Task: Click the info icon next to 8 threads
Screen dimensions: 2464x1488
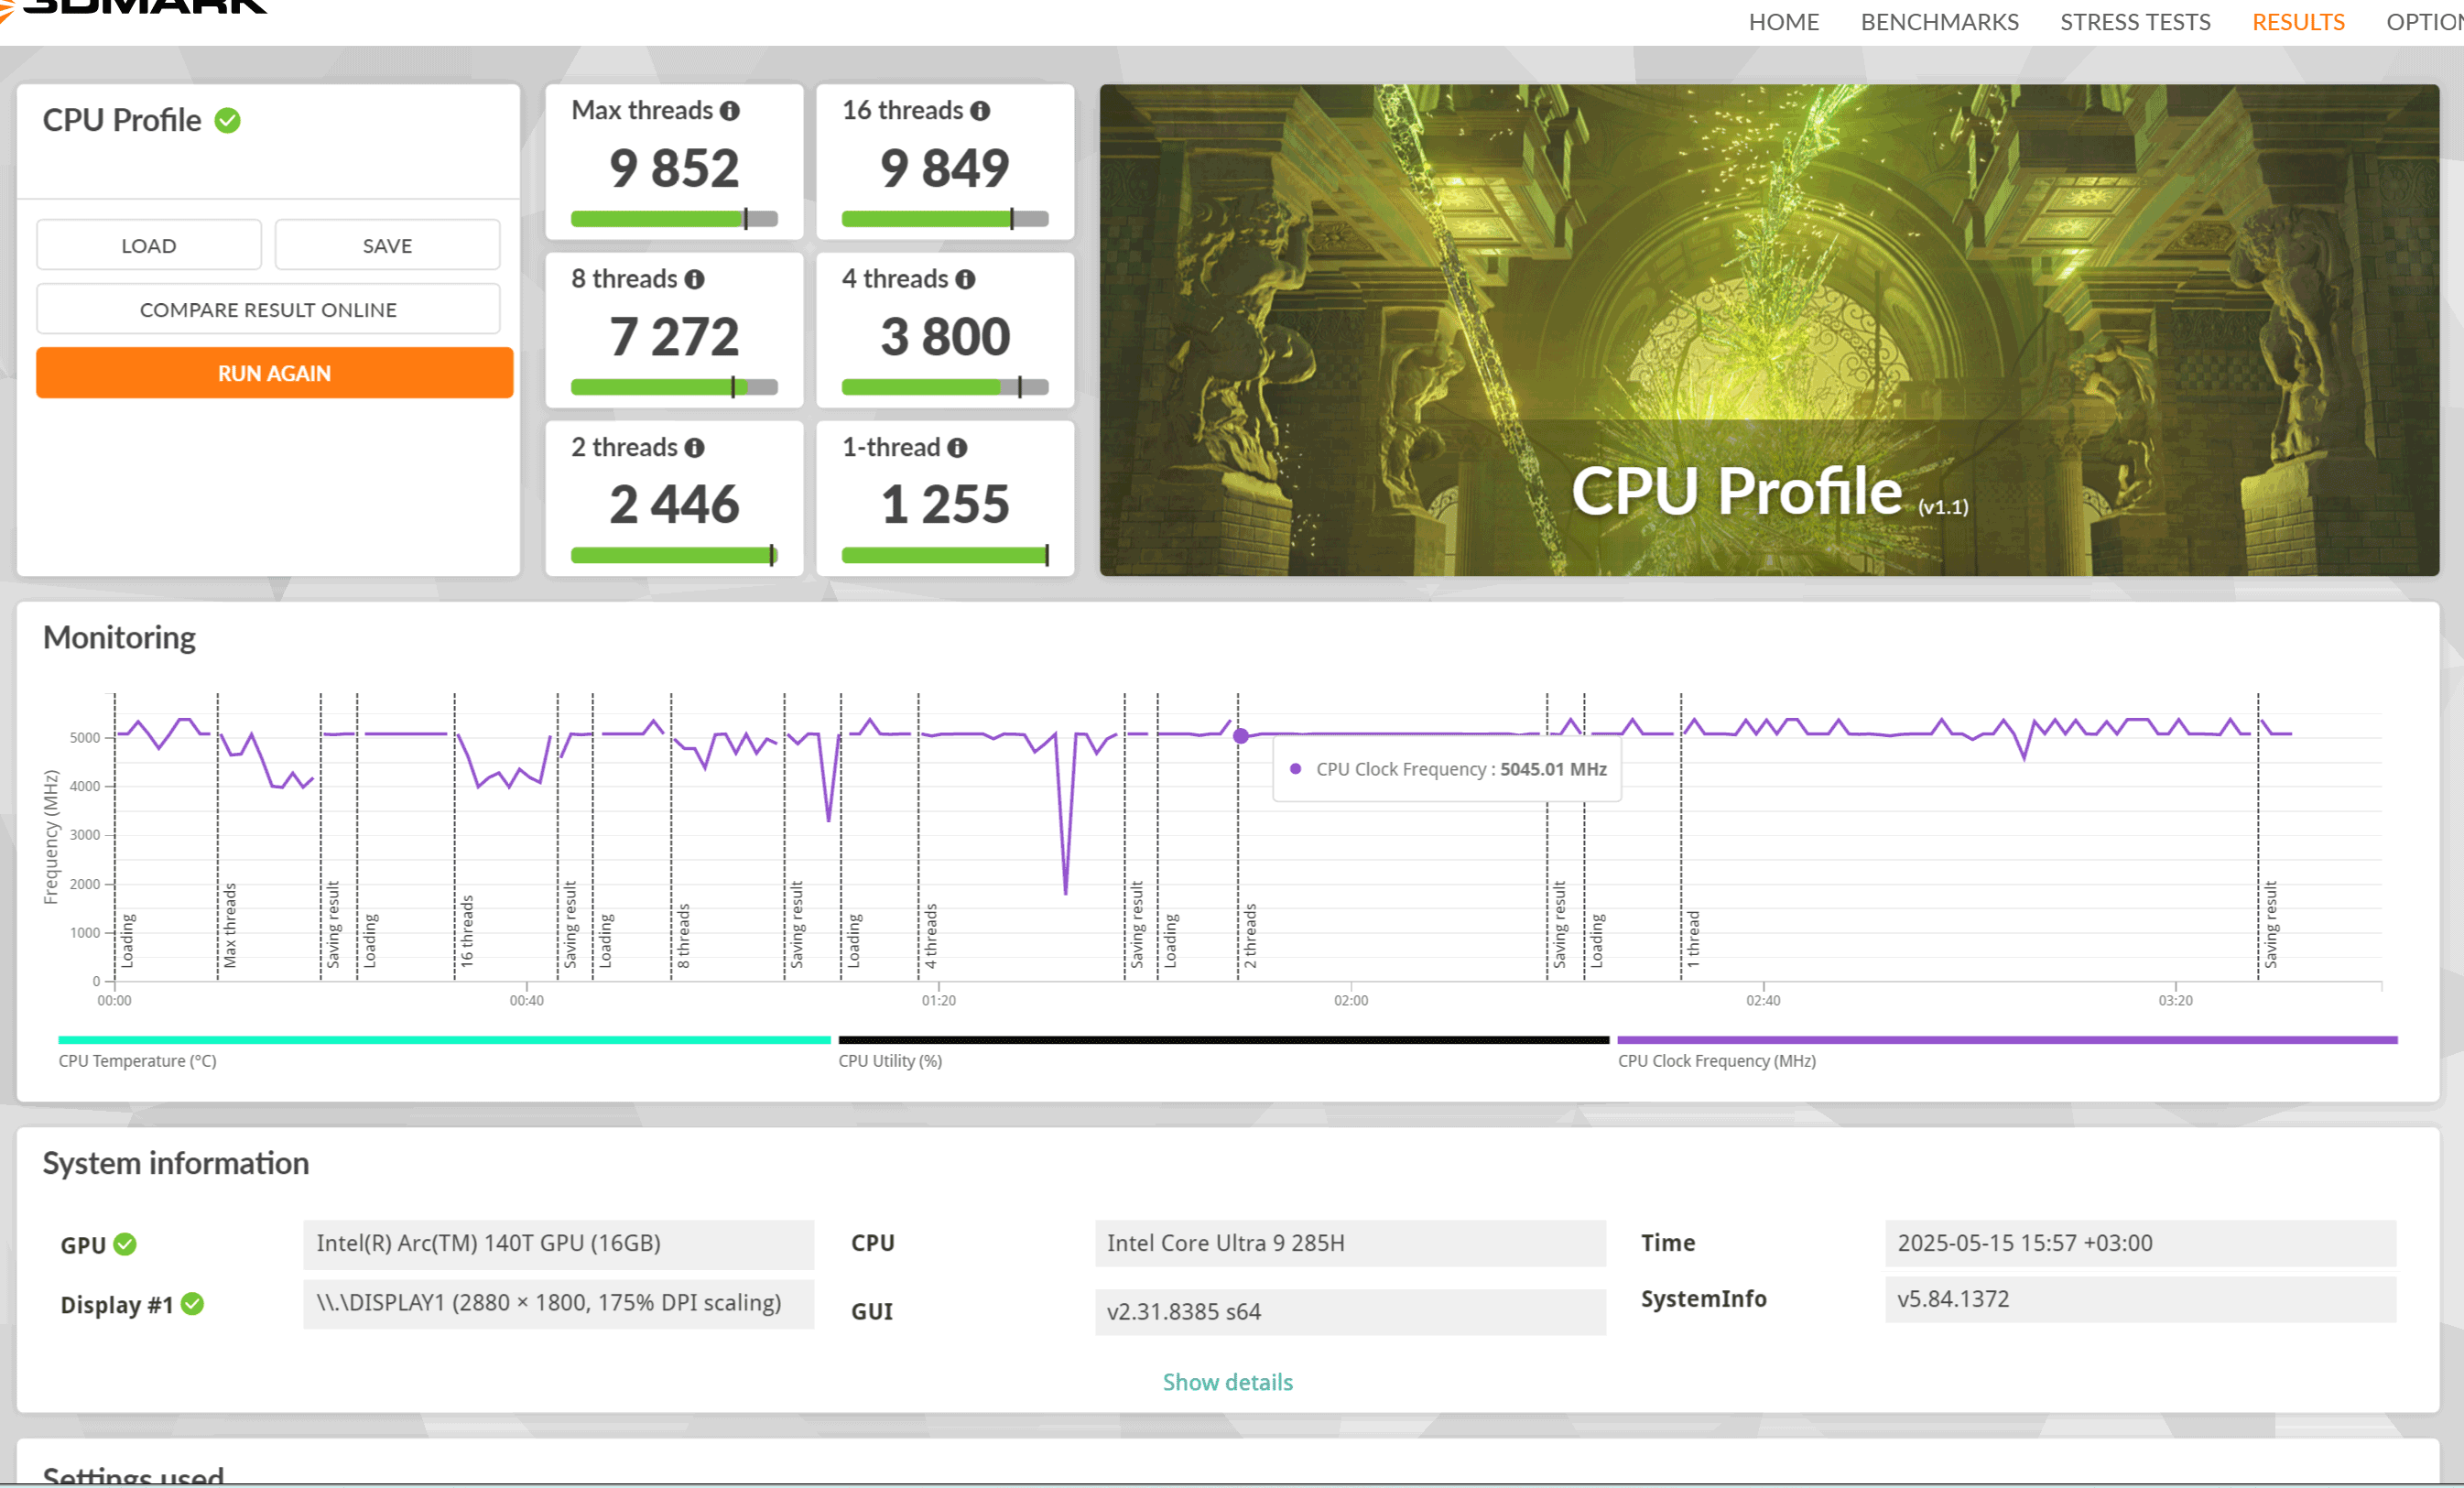Action: [x=695, y=279]
